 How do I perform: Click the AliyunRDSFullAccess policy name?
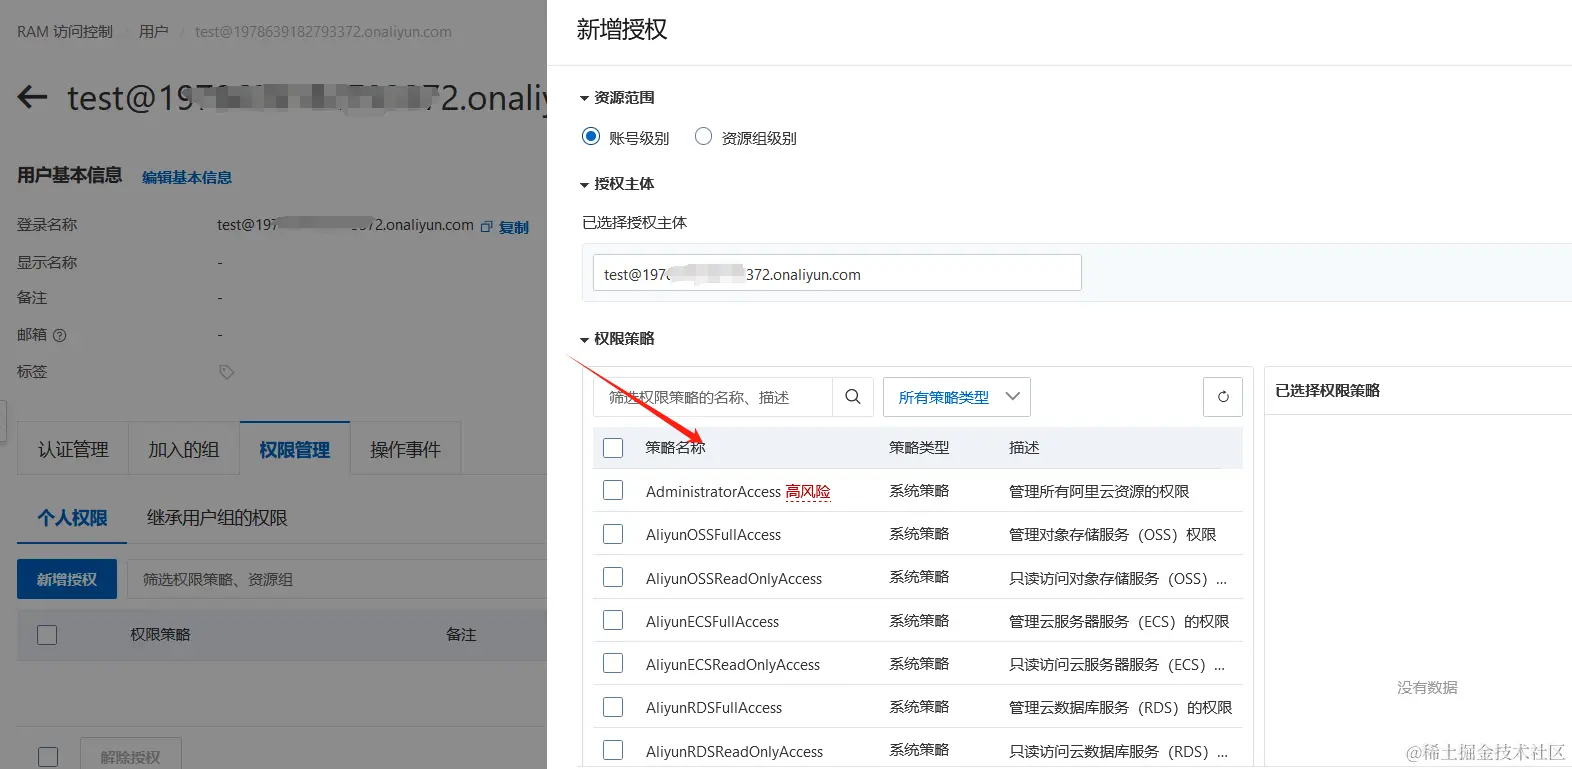pyautogui.click(x=714, y=707)
